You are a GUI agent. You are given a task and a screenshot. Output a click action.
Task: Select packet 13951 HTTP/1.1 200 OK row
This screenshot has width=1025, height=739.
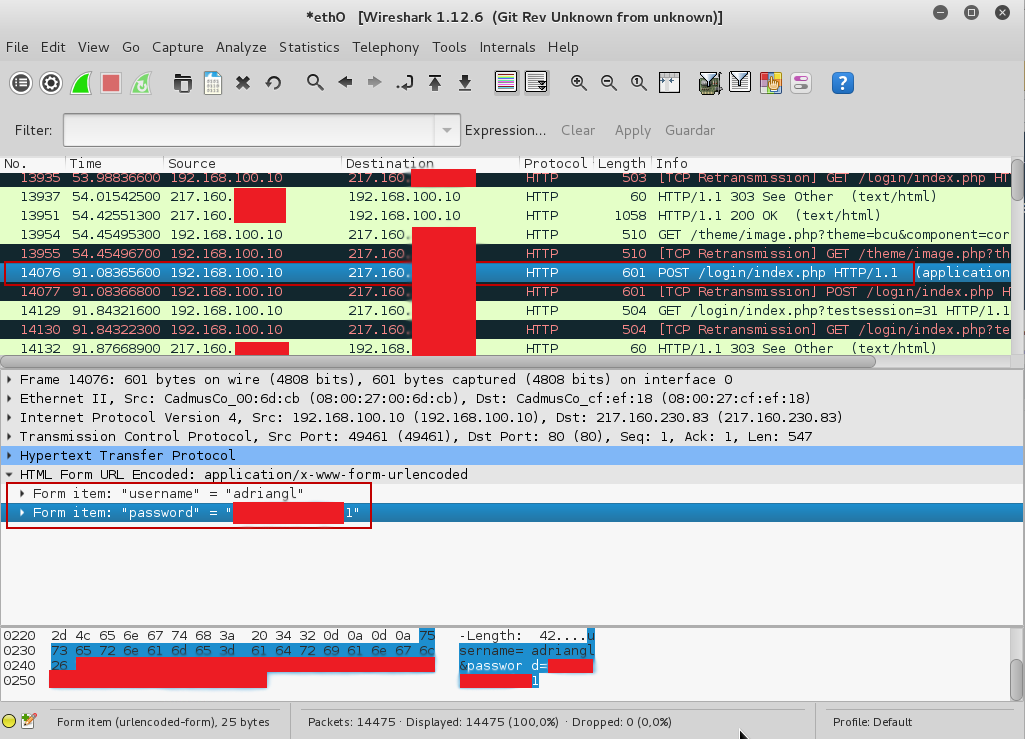(x=505, y=216)
